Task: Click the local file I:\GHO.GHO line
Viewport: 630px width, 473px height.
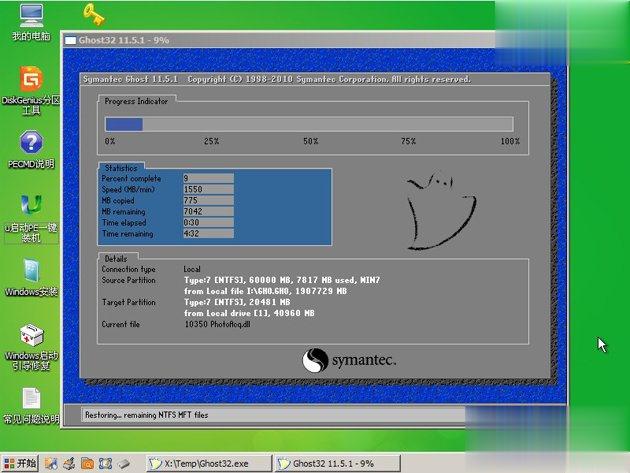Action: pos(265,291)
